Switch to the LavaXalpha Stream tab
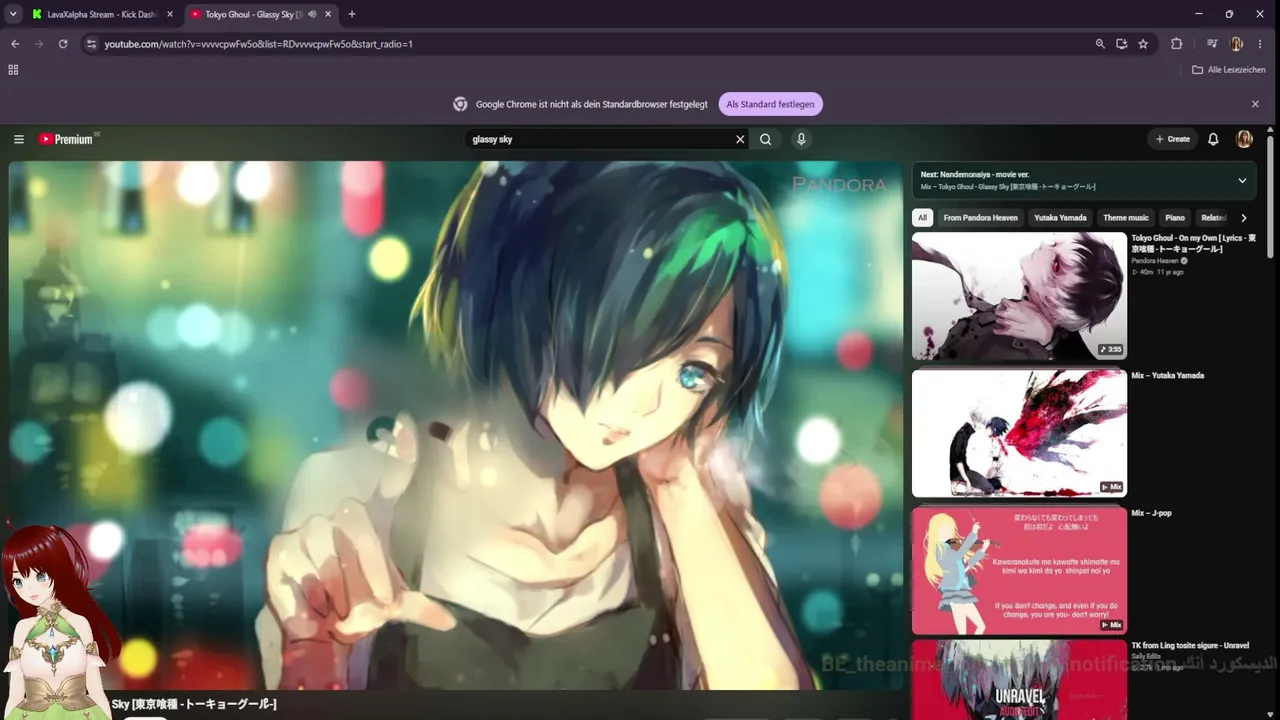1280x720 pixels. pos(103,14)
